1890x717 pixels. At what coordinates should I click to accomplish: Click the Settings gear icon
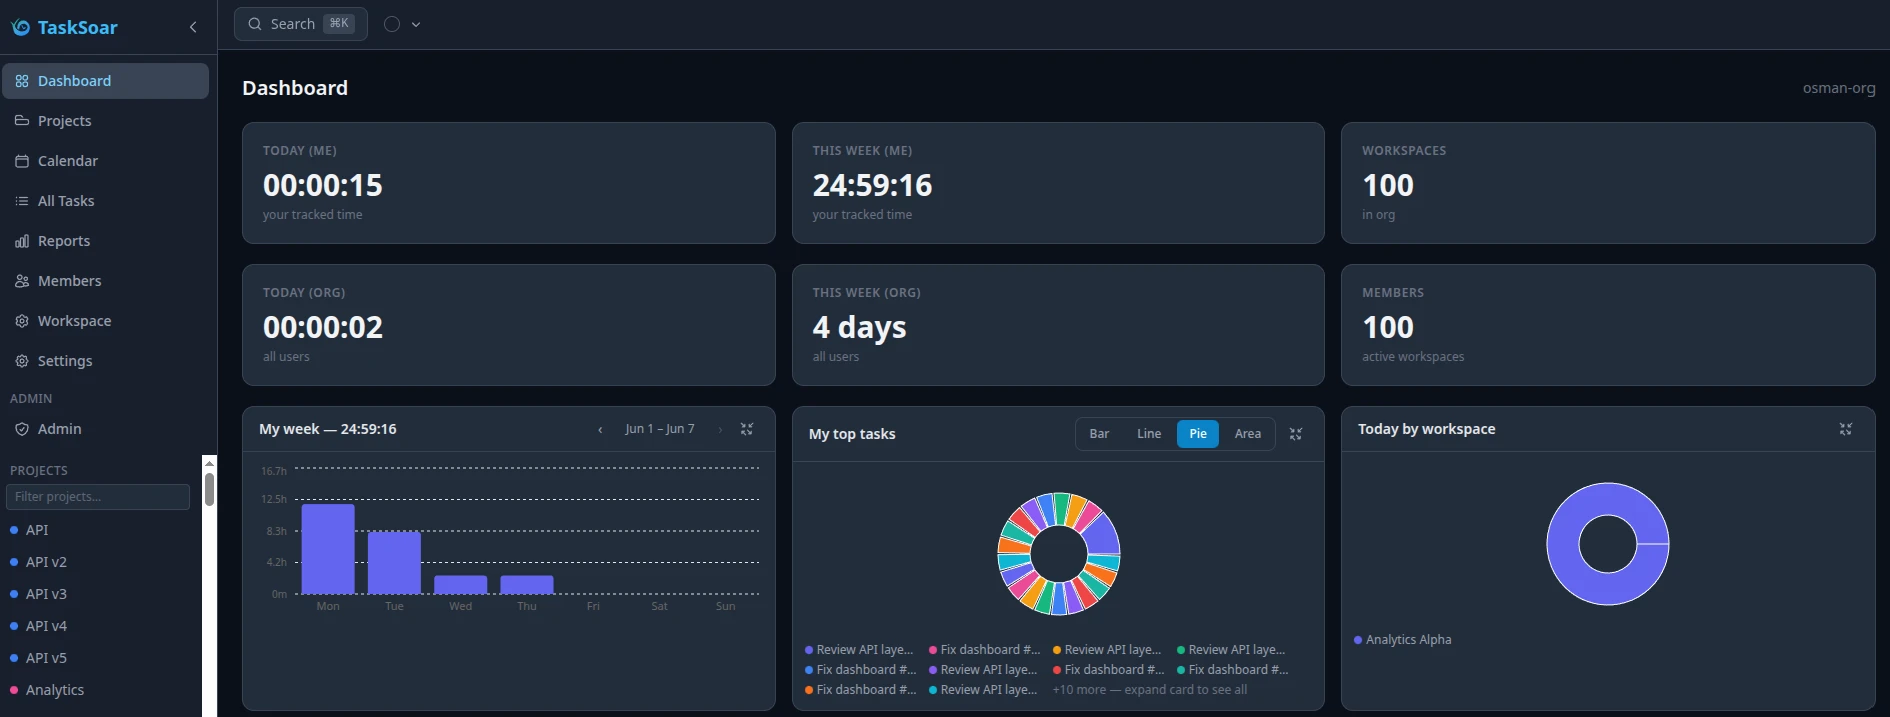[x=22, y=361]
